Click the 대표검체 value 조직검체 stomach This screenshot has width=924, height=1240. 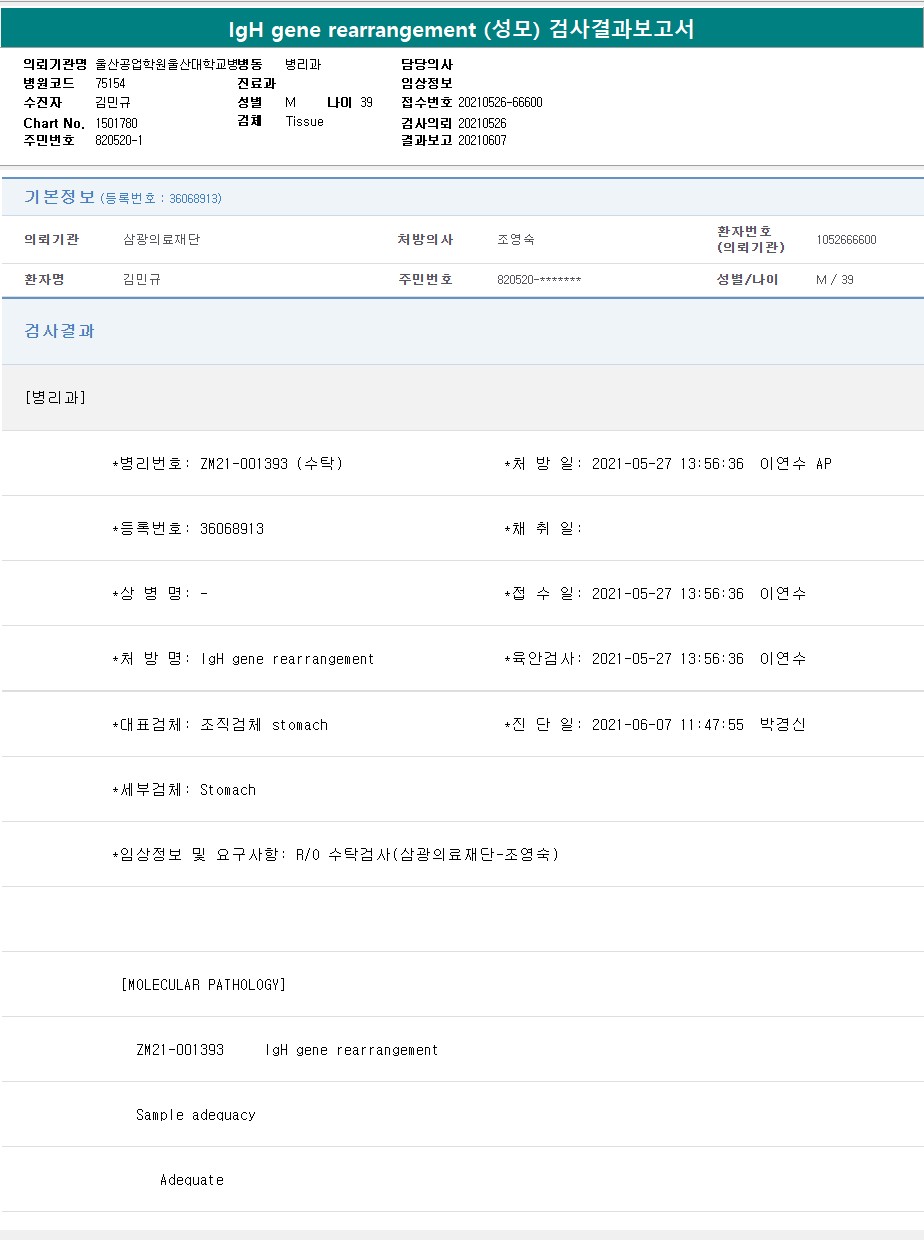[264, 725]
